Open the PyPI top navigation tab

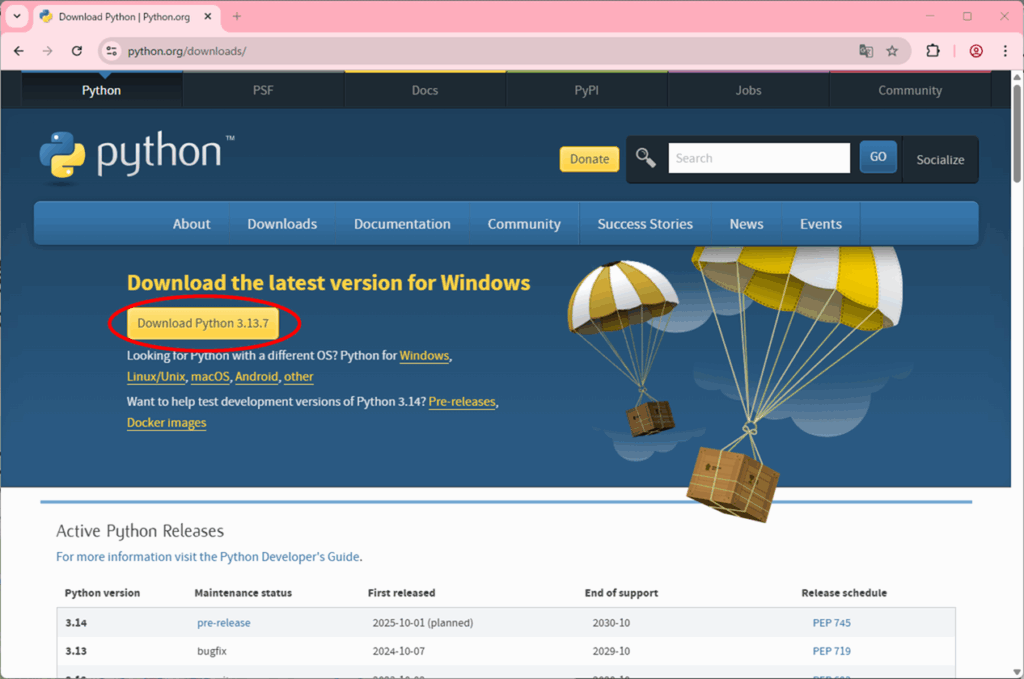coord(586,90)
